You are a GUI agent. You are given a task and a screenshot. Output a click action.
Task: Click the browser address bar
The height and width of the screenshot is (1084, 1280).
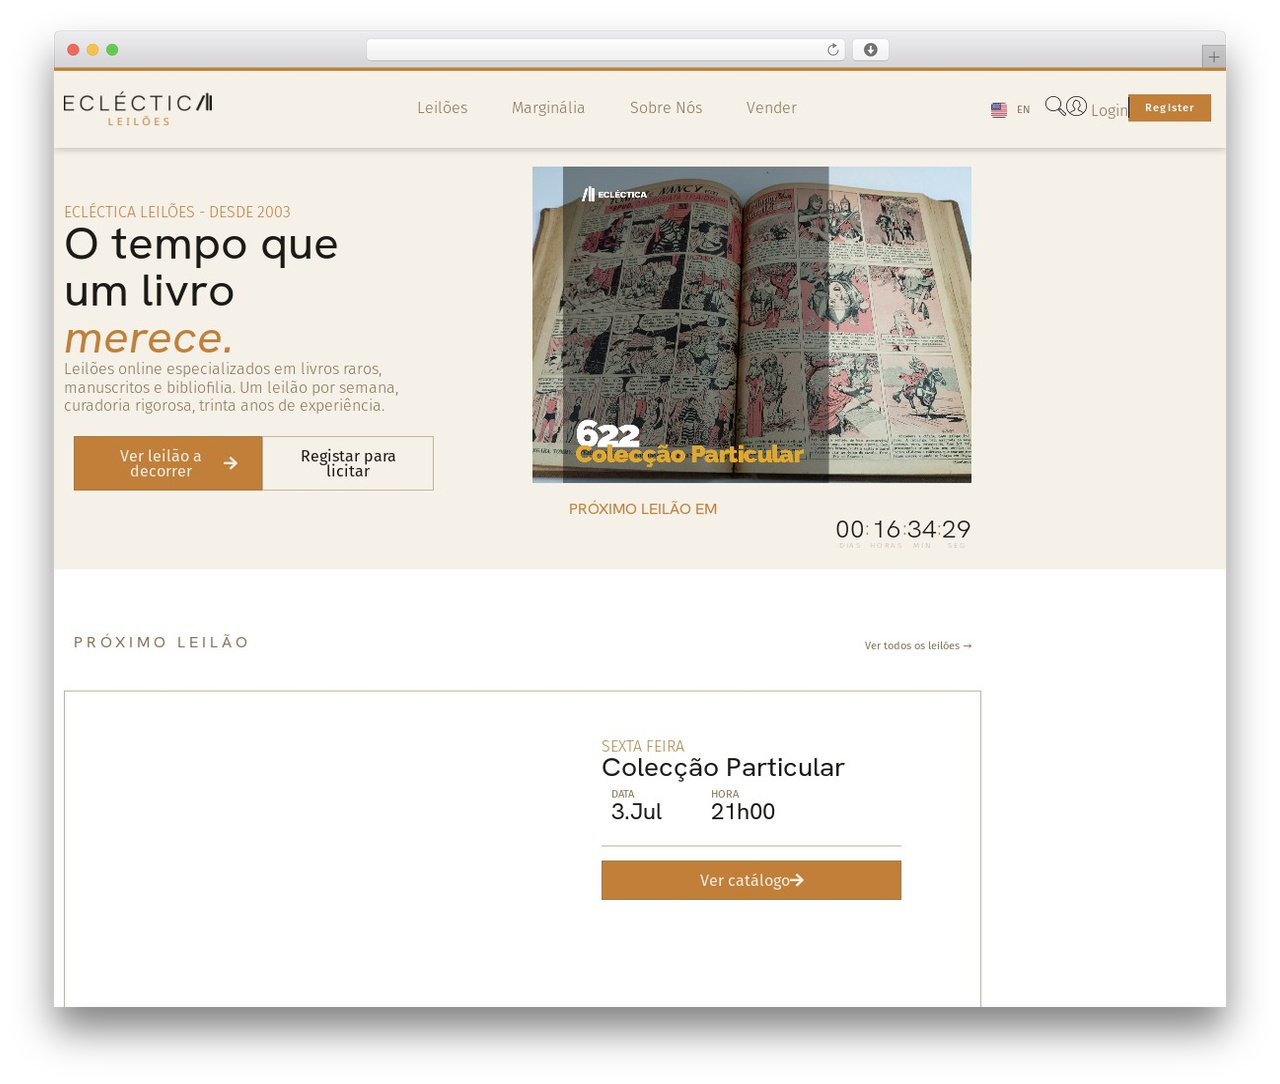[606, 50]
